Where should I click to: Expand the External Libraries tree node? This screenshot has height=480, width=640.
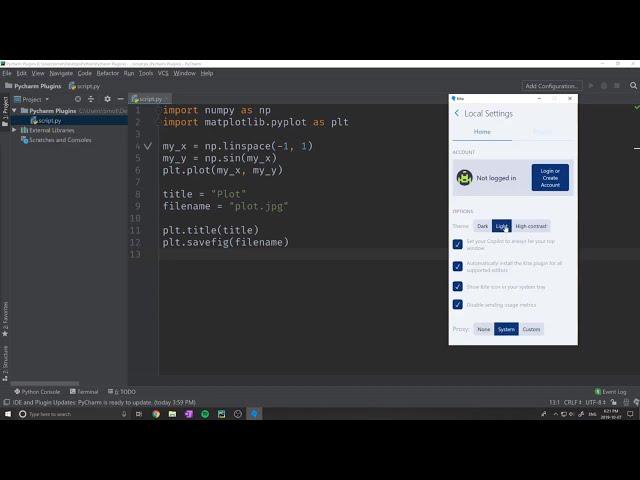(x=14, y=130)
